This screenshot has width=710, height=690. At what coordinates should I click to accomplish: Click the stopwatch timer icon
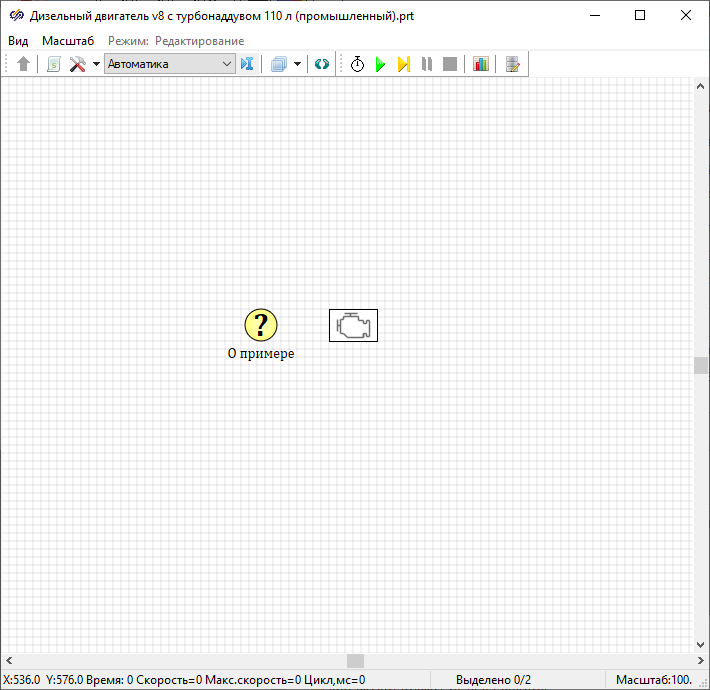[x=357, y=64]
